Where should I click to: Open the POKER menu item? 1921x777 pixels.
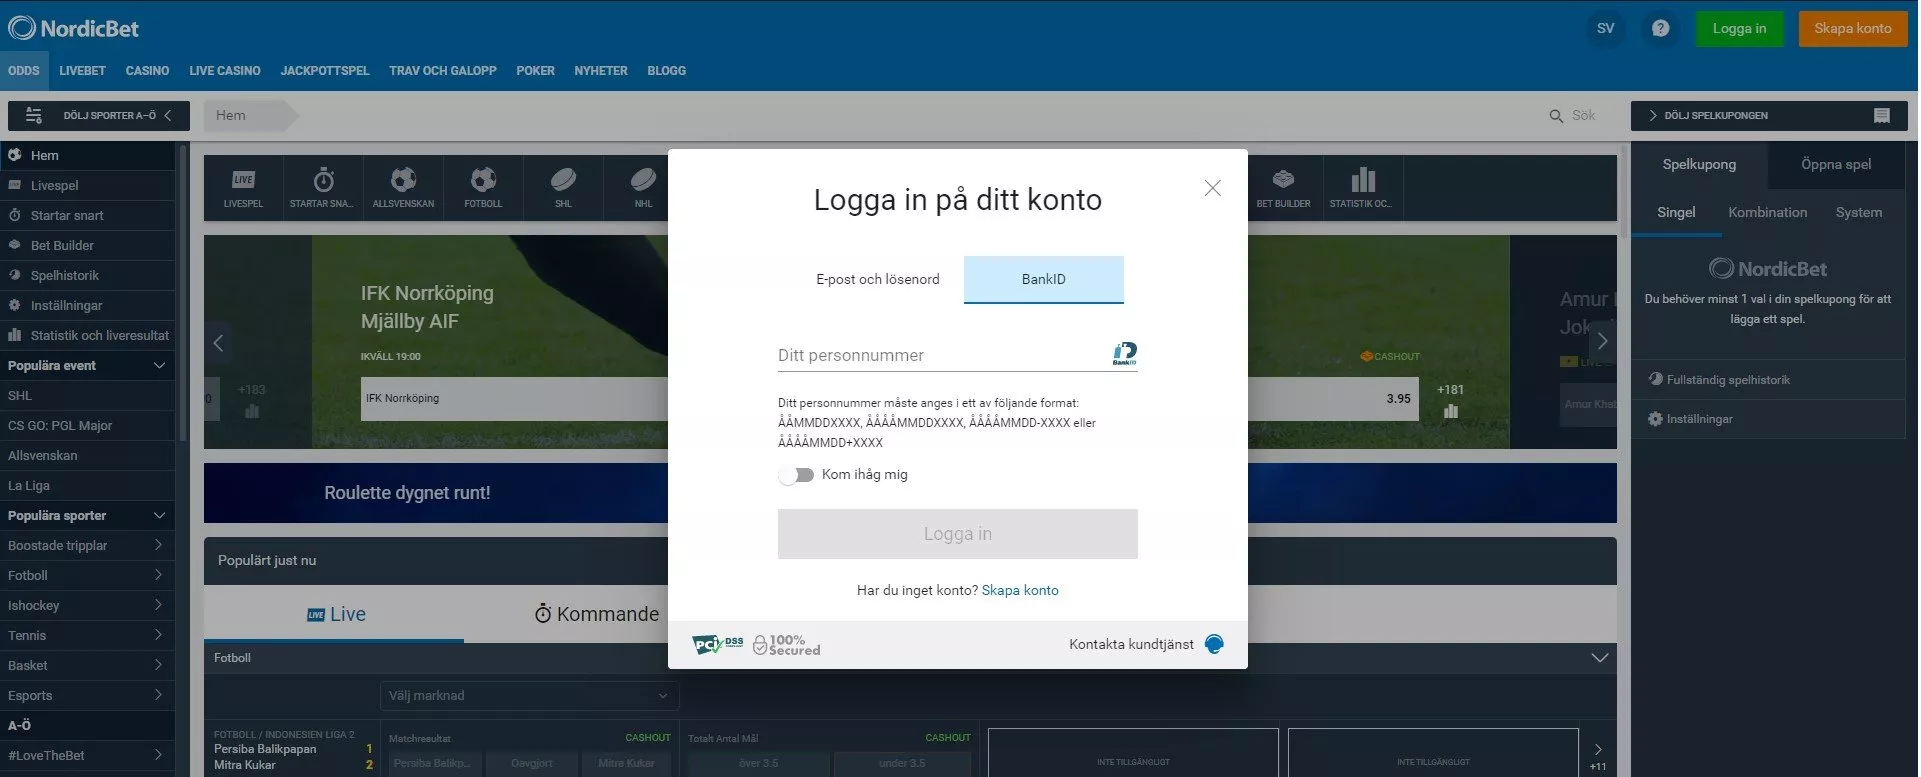(535, 71)
